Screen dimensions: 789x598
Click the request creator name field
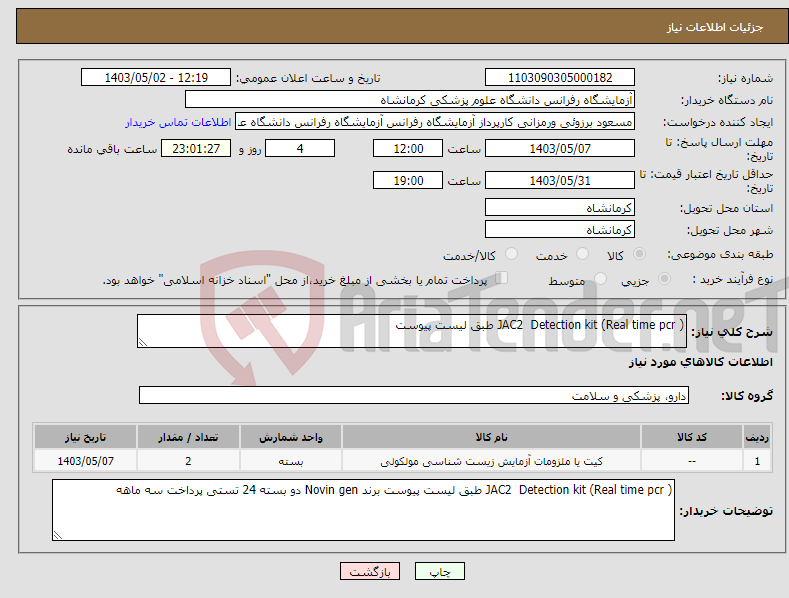point(435,122)
